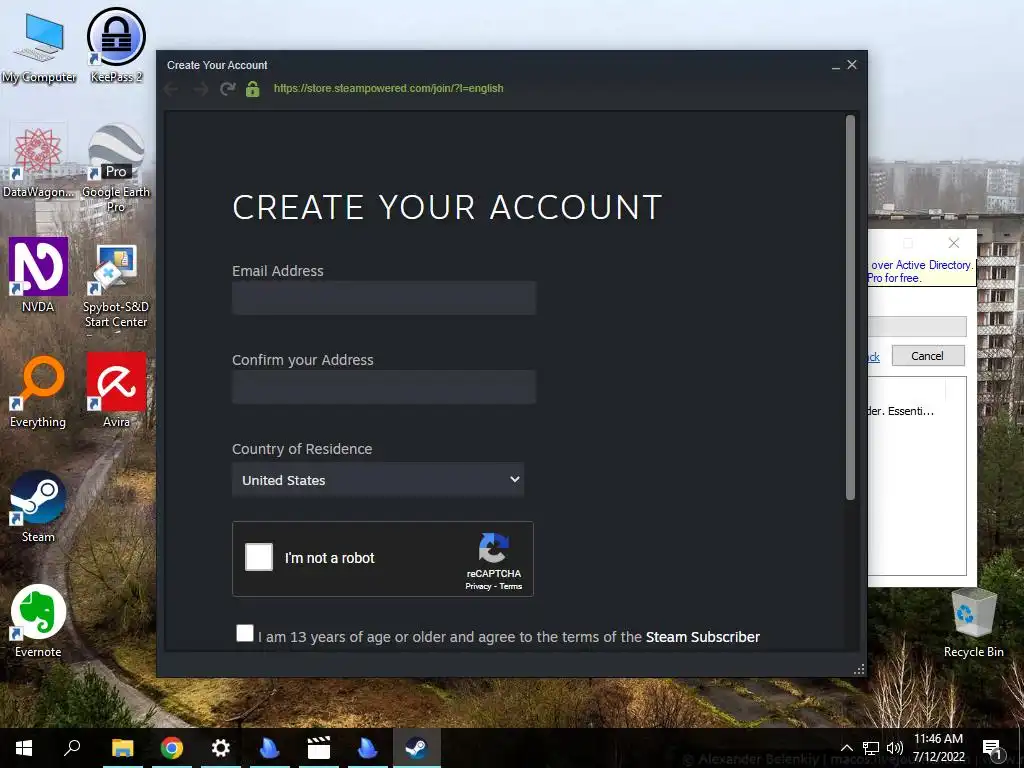Select the DataWagon desktop shortcut
Viewport: 1024px width, 768px height.
point(38,160)
